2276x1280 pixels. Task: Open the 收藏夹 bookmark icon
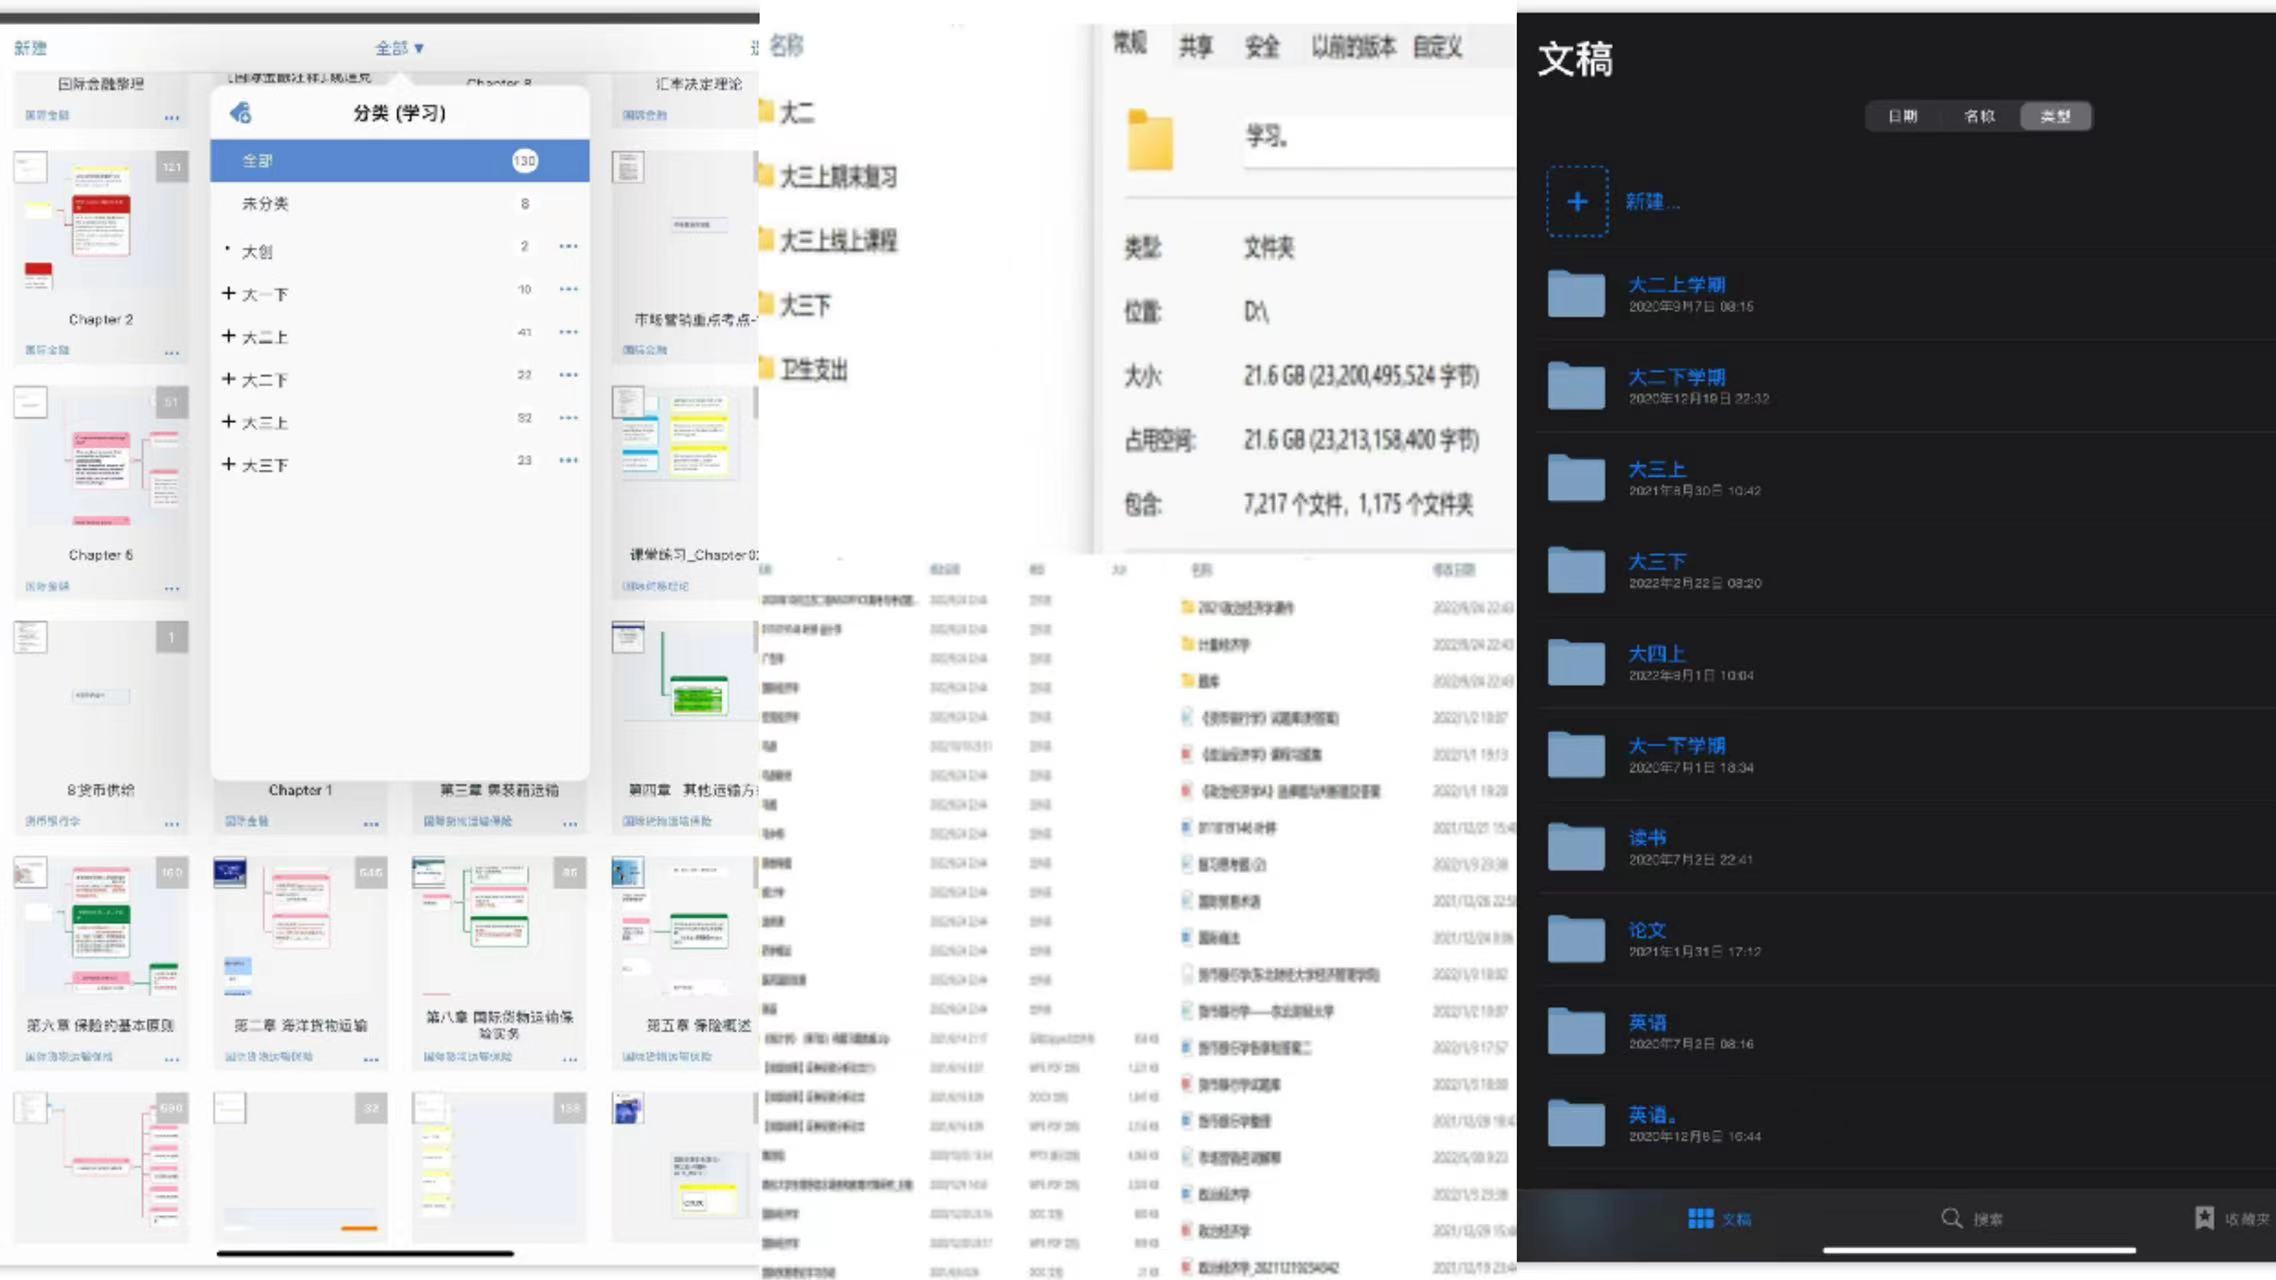2204,1218
